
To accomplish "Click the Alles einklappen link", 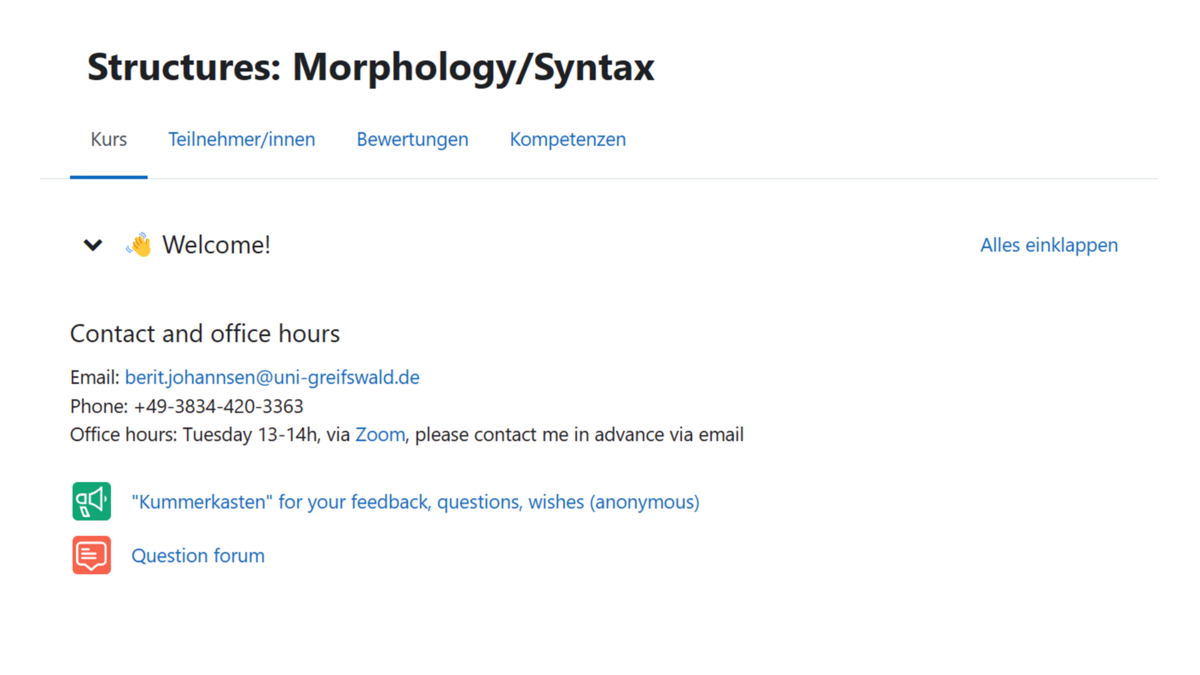I will coord(1048,245).
